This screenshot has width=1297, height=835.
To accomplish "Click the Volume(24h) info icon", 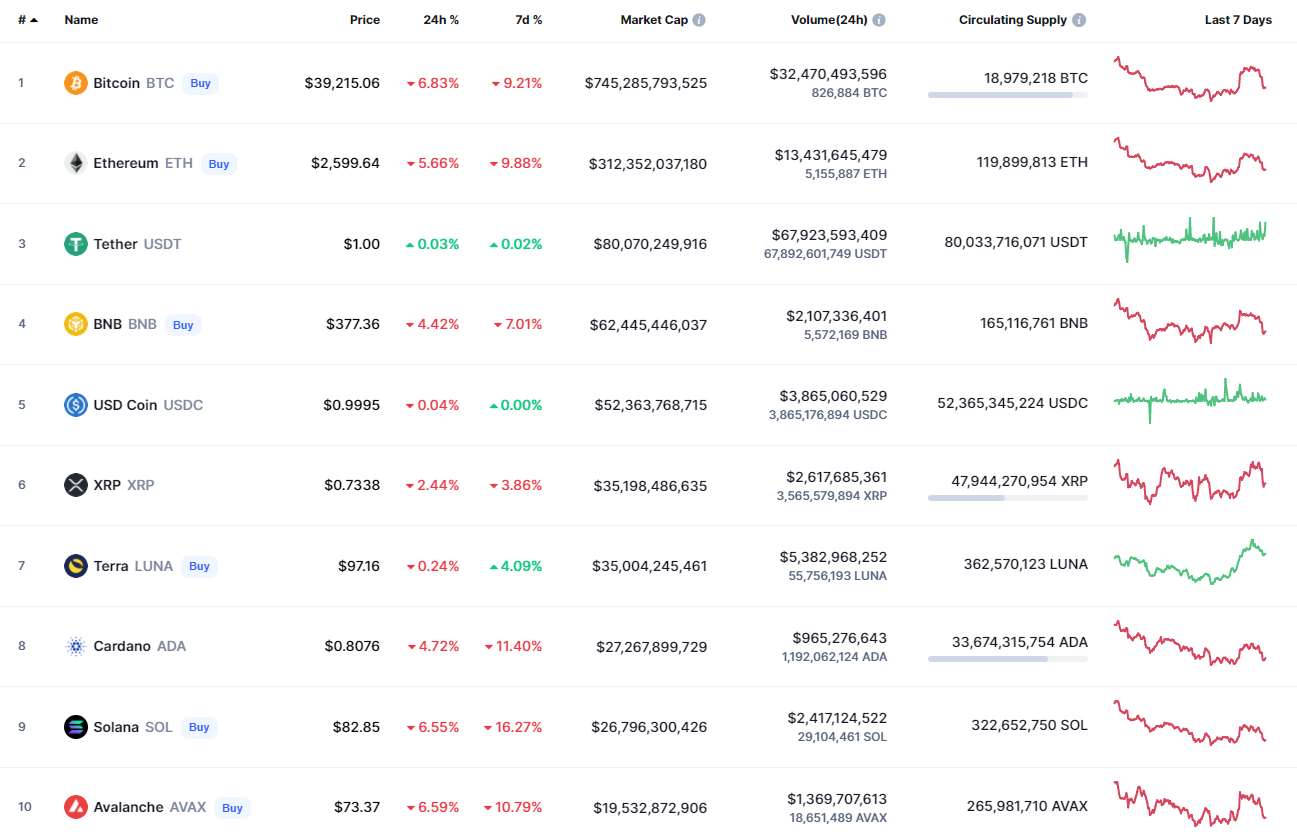I will coord(878,20).
